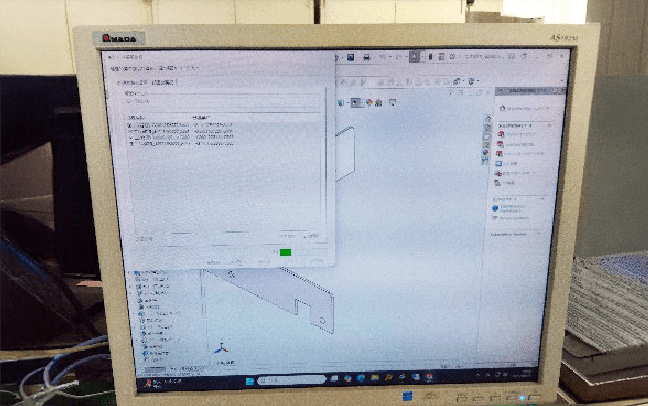Click the green highlighted button in dialog
Viewport: 648px width, 406px height.
click(287, 254)
